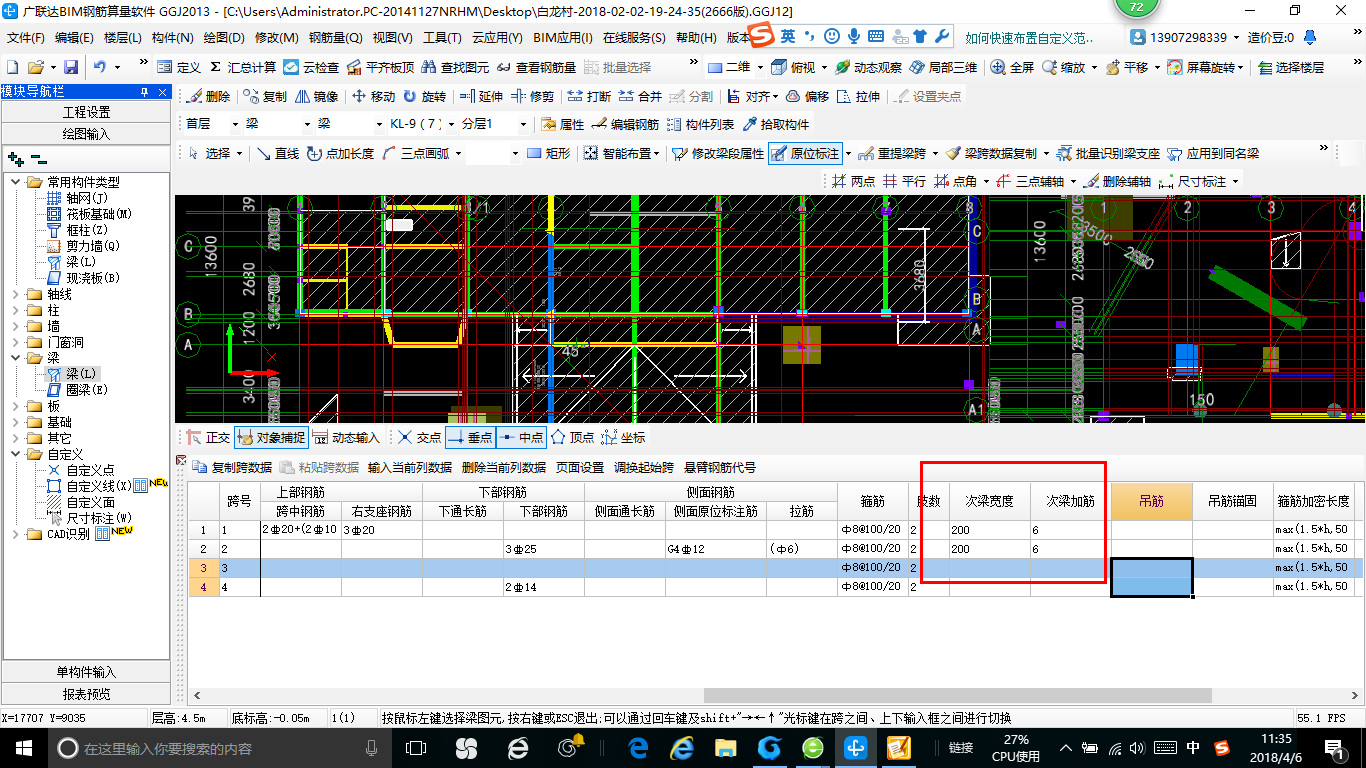
Task: Click 输入当前列数据 button
Action: coord(409,467)
